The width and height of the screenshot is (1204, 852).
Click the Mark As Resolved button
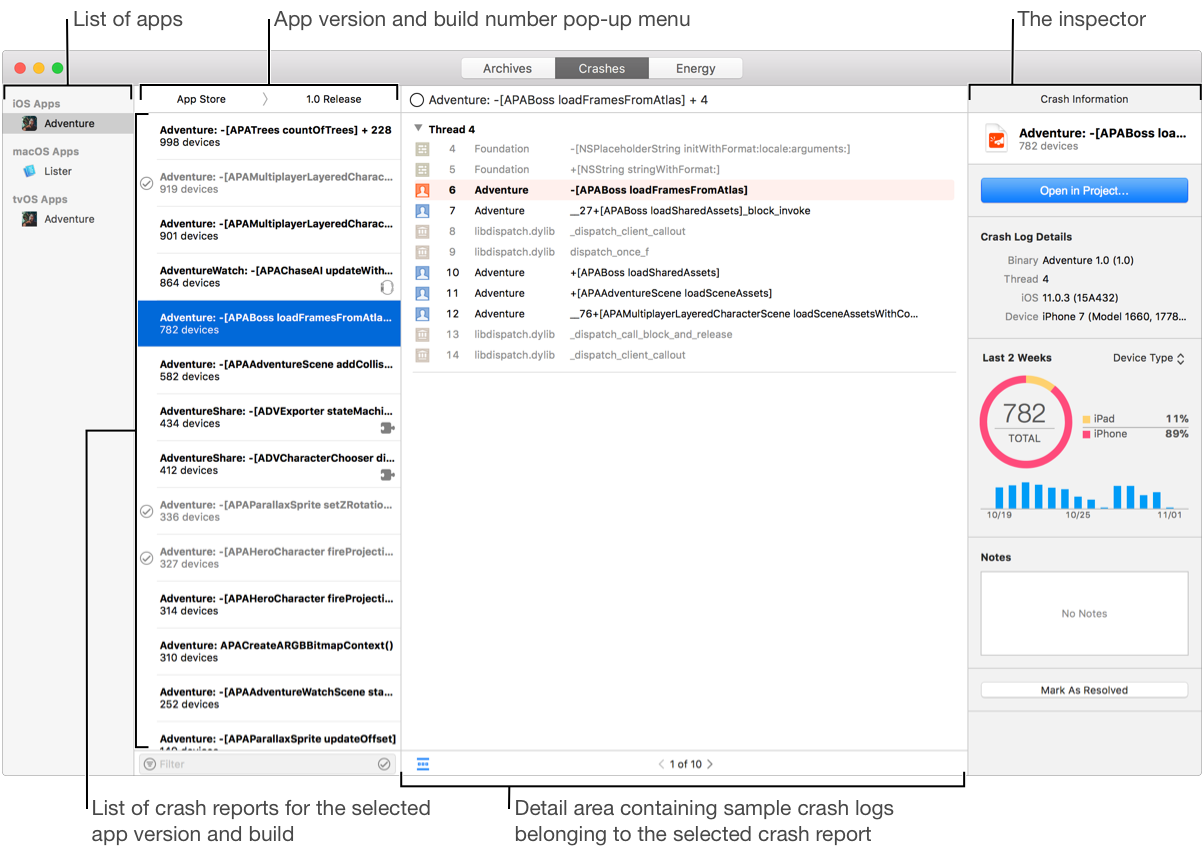point(1084,690)
